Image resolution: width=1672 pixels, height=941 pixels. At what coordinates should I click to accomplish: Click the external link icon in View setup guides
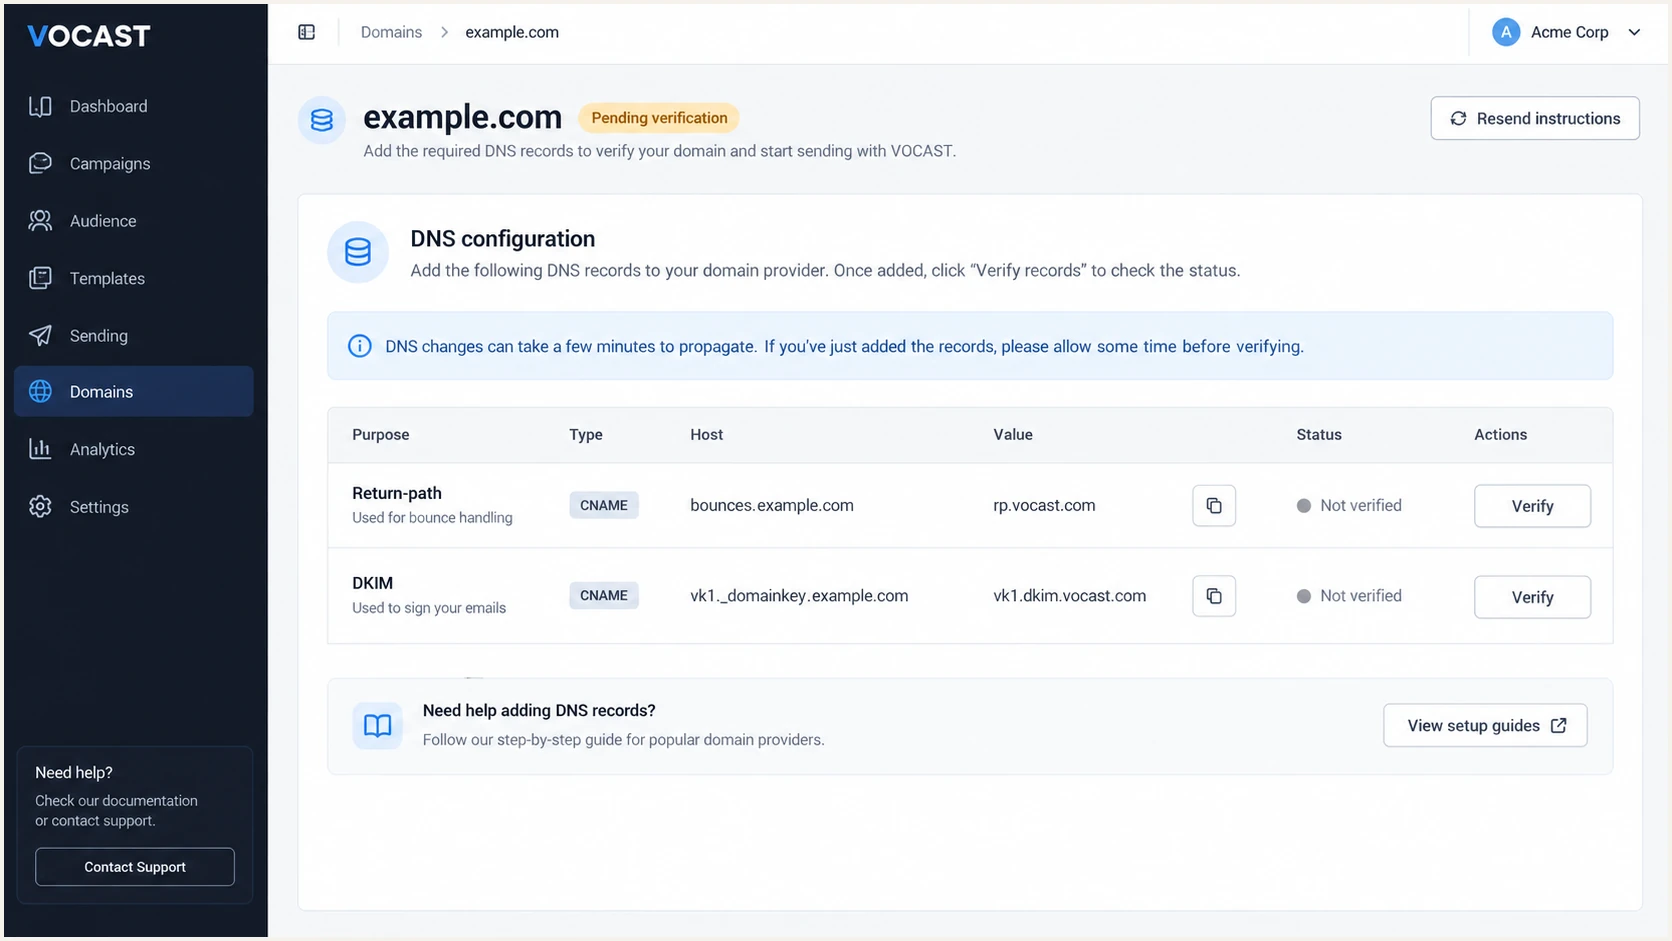[x=1559, y=726]
